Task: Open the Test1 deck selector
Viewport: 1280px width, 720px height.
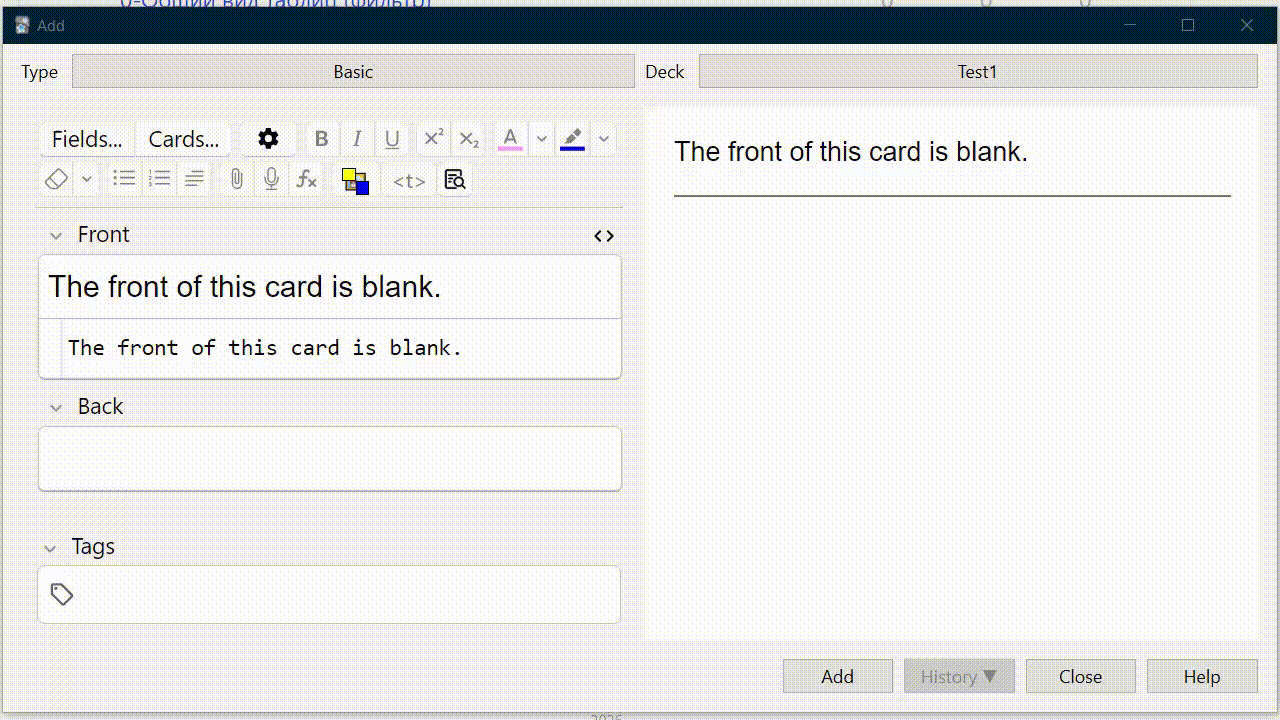Action: pos(977,72)
